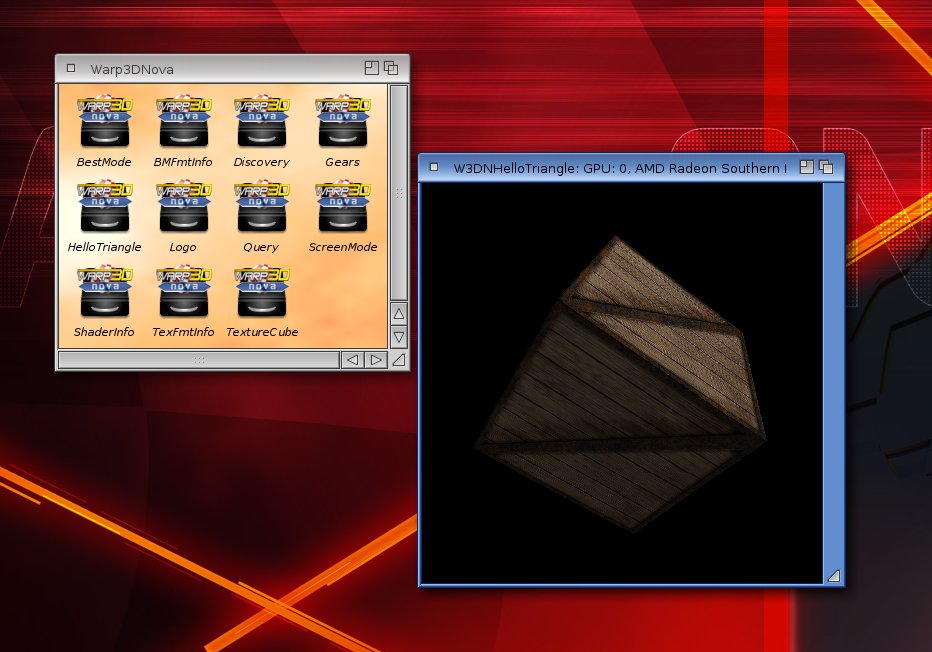
Task: Select the BMFmtInfo icon
Action: click(184, 121)
